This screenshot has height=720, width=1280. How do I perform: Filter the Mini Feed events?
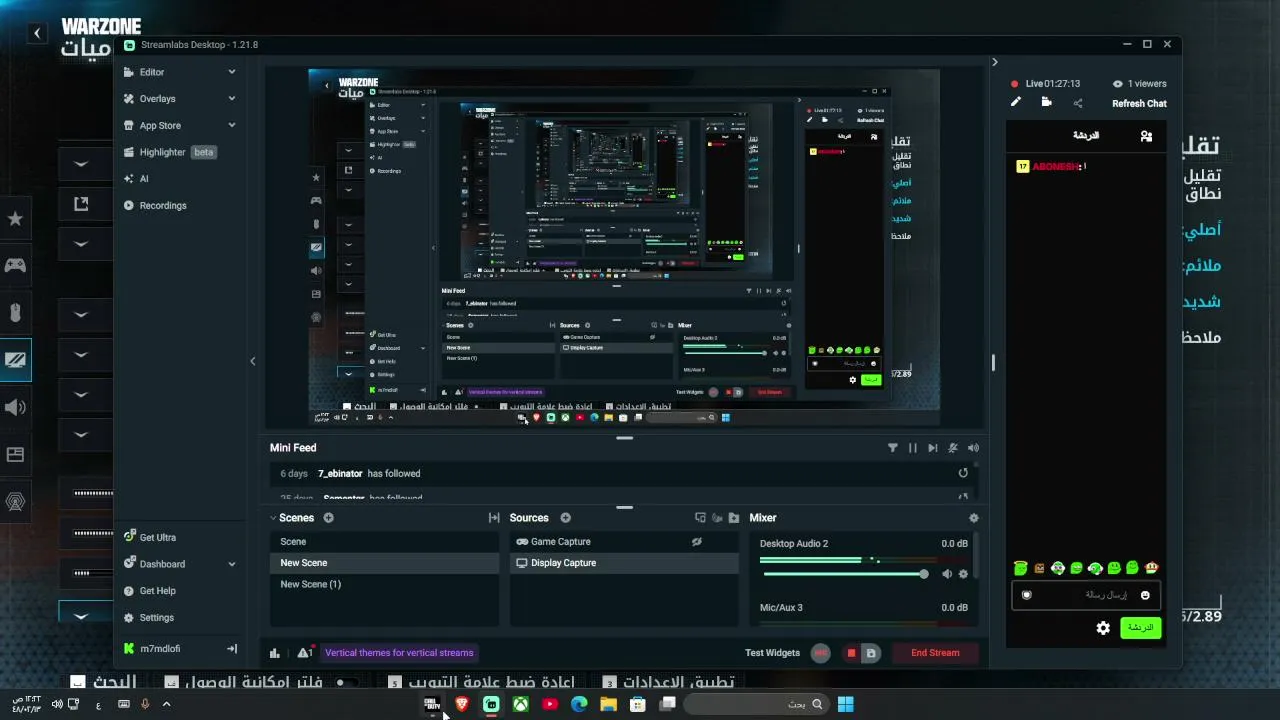pyautogui.click(x=893, y=448)
